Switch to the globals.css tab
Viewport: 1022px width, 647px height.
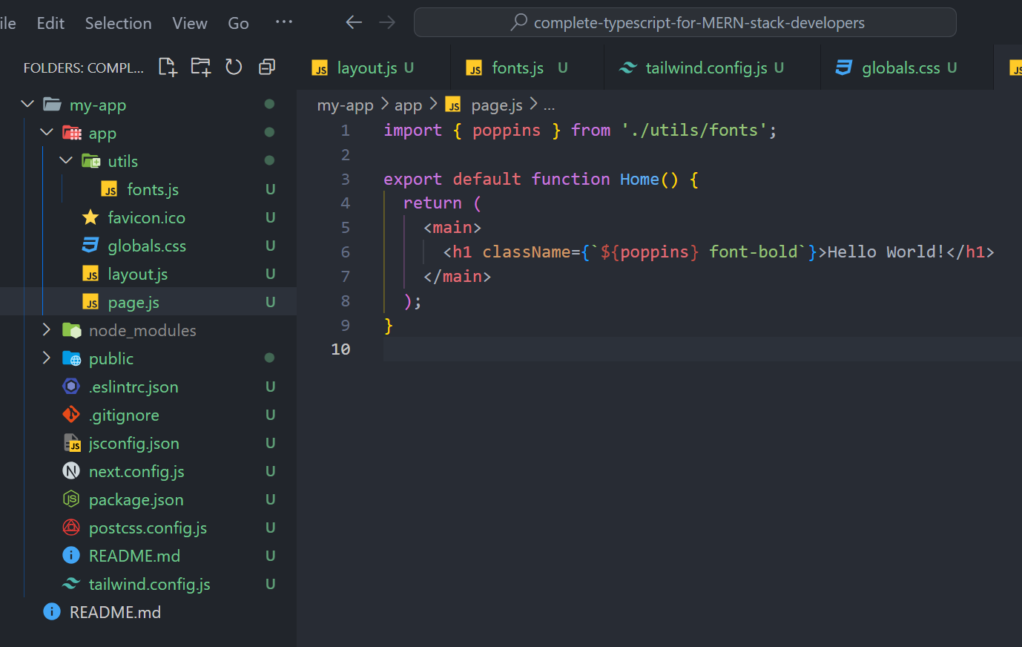(900, 68)
